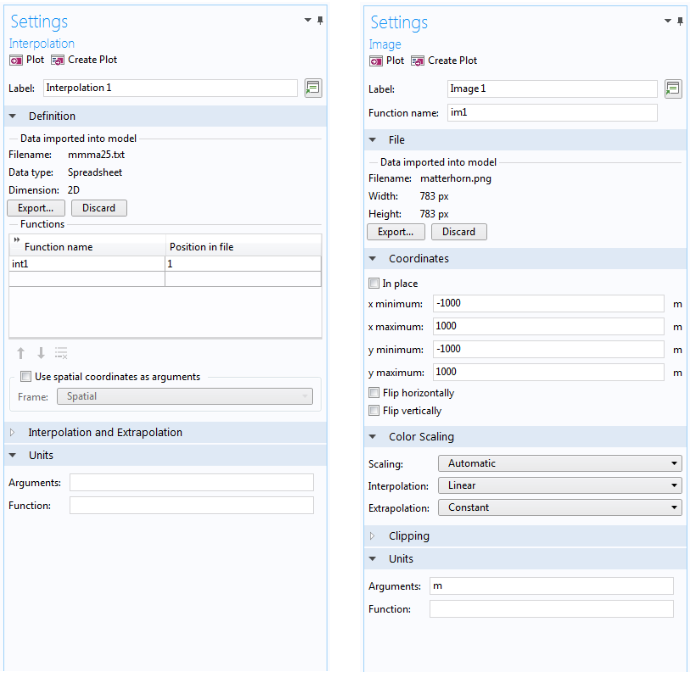Open Image settings panel menu arrow
693x675 pixels.
[x=667, y=21]
